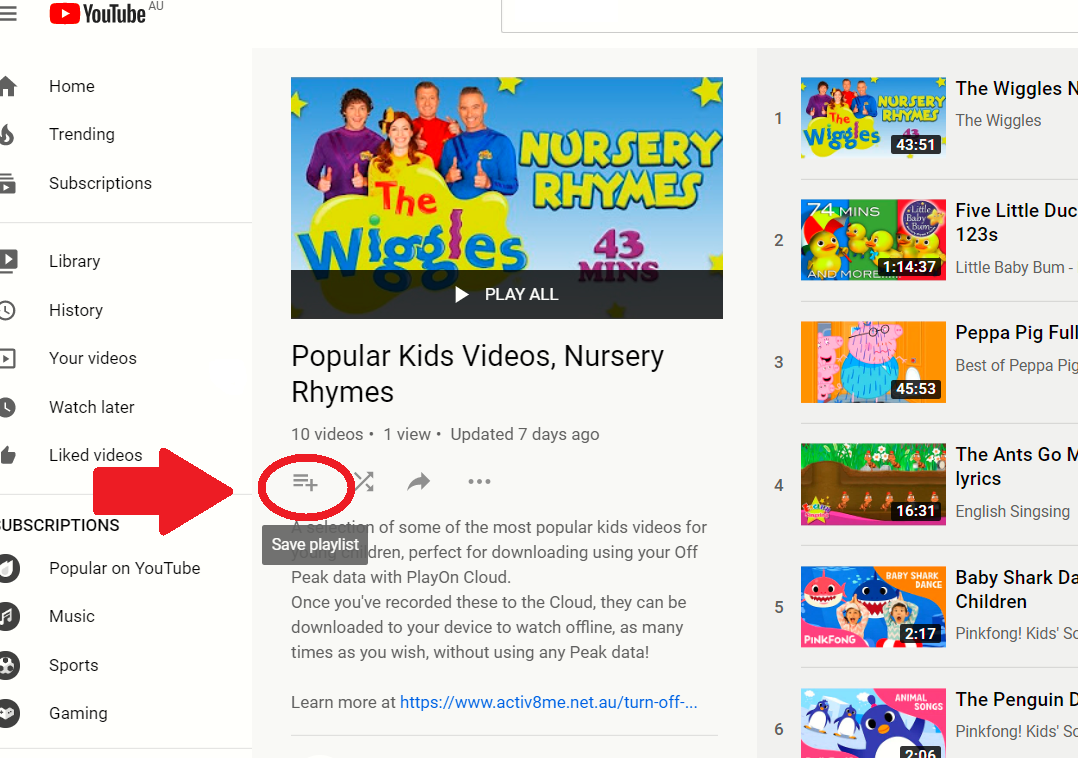Click 'Updated 7 days ago' text
This screenshot has width=1078, height=758.
pyautogui.click(x=525, y=434)
